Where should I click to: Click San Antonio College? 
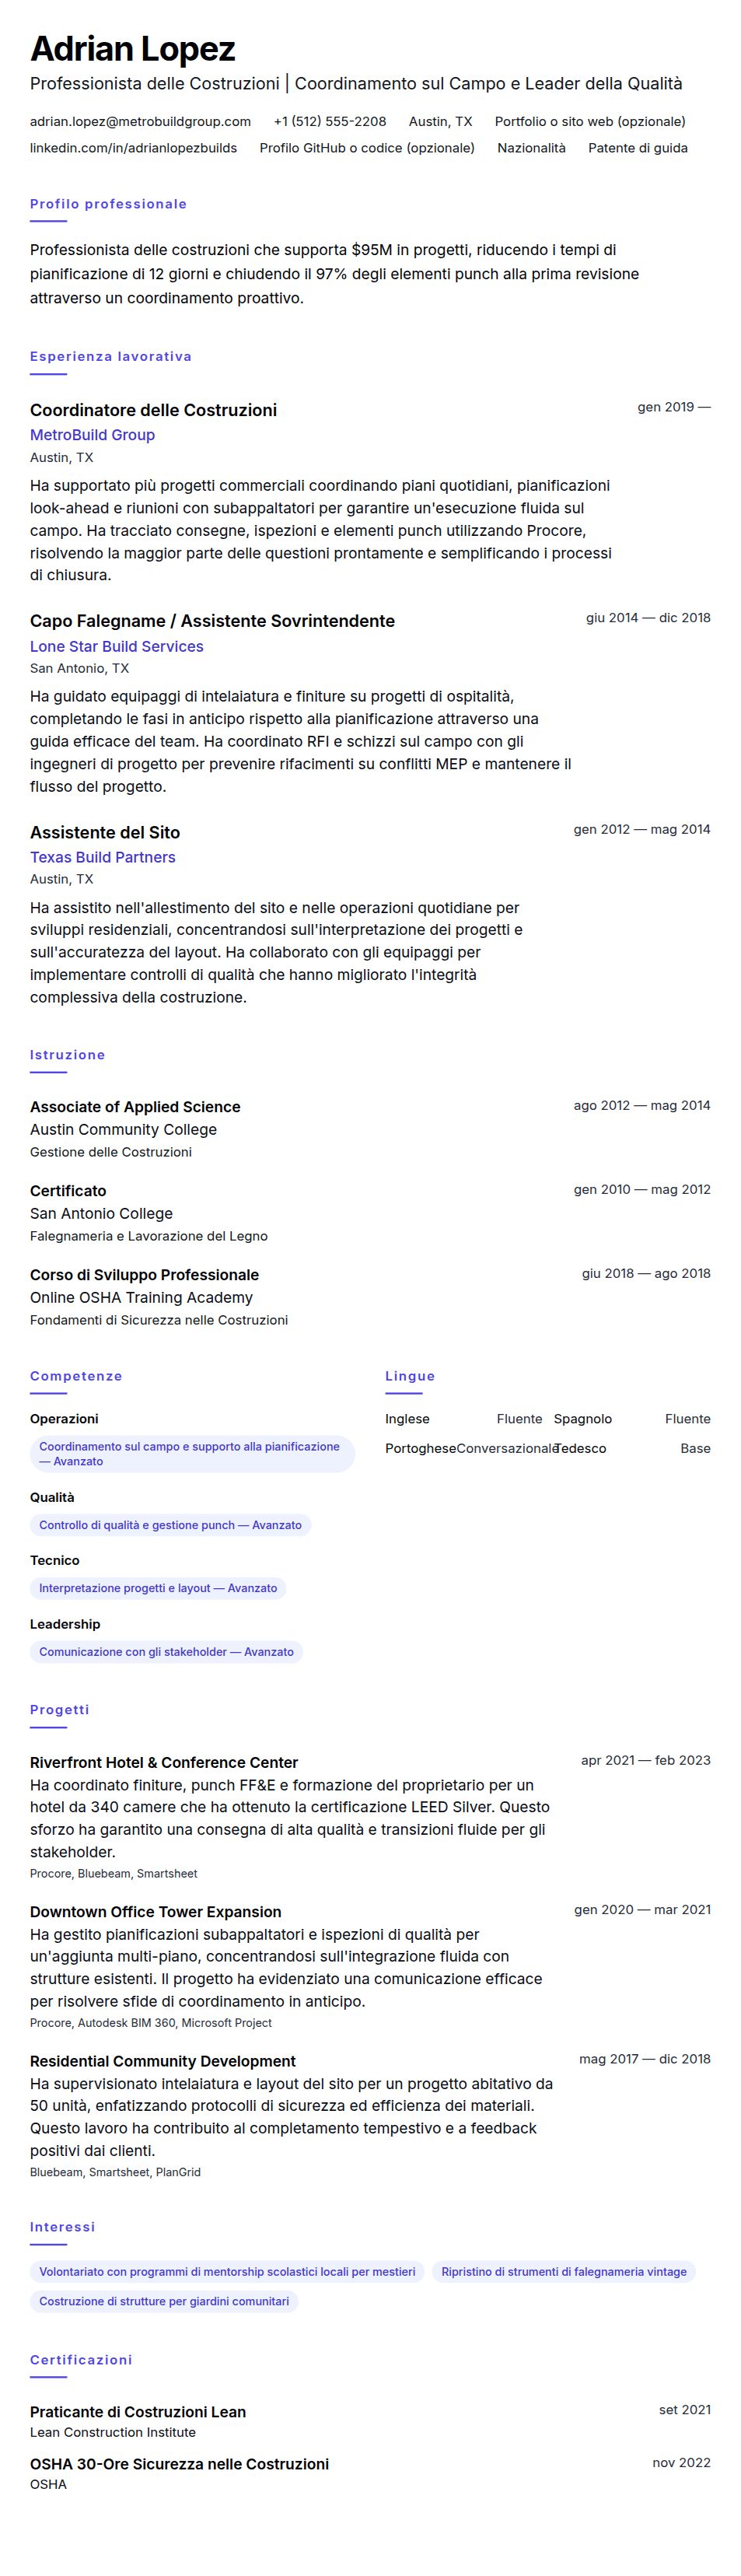(x=101, y=1213)
